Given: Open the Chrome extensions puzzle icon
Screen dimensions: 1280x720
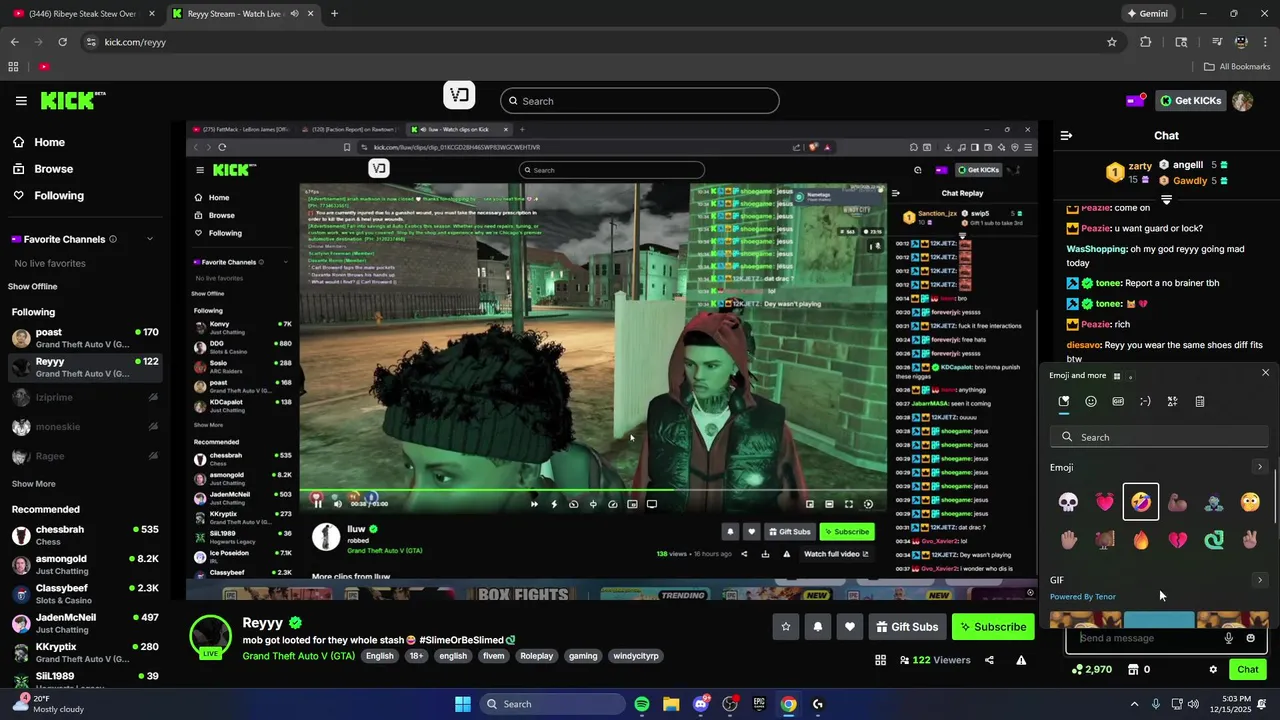Looking at the screenshot, I should 1146,42.
